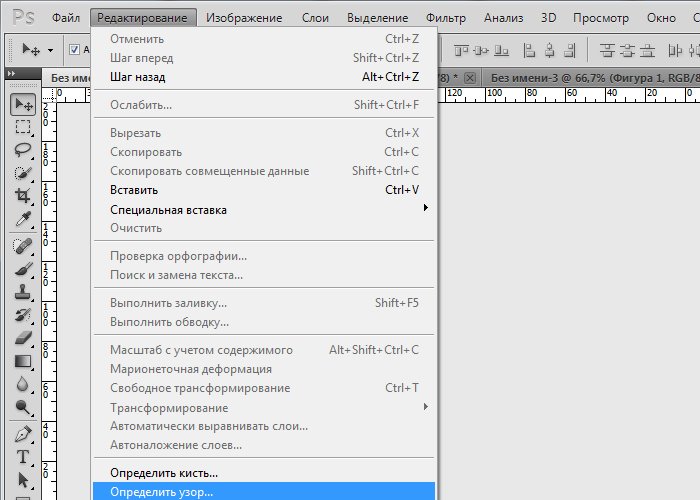Select the Clone Stamp tool
This screenshot has height=500, width=700.
[22, 291]
